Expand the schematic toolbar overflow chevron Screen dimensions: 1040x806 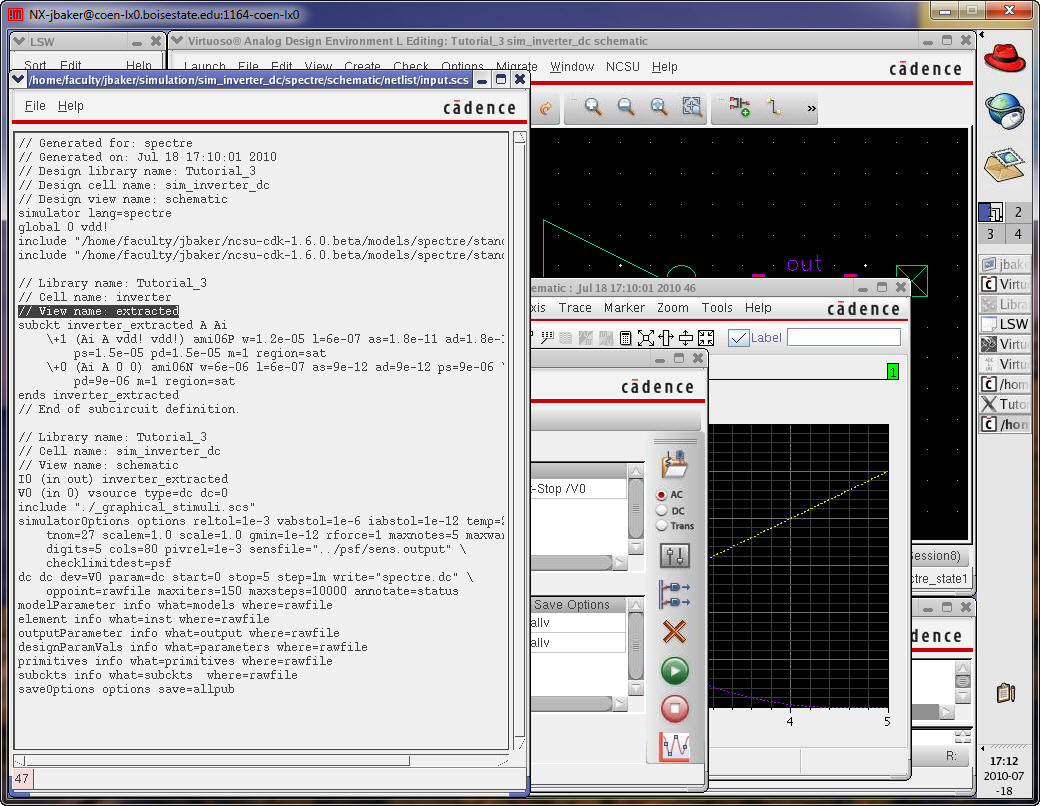[811, 108]
